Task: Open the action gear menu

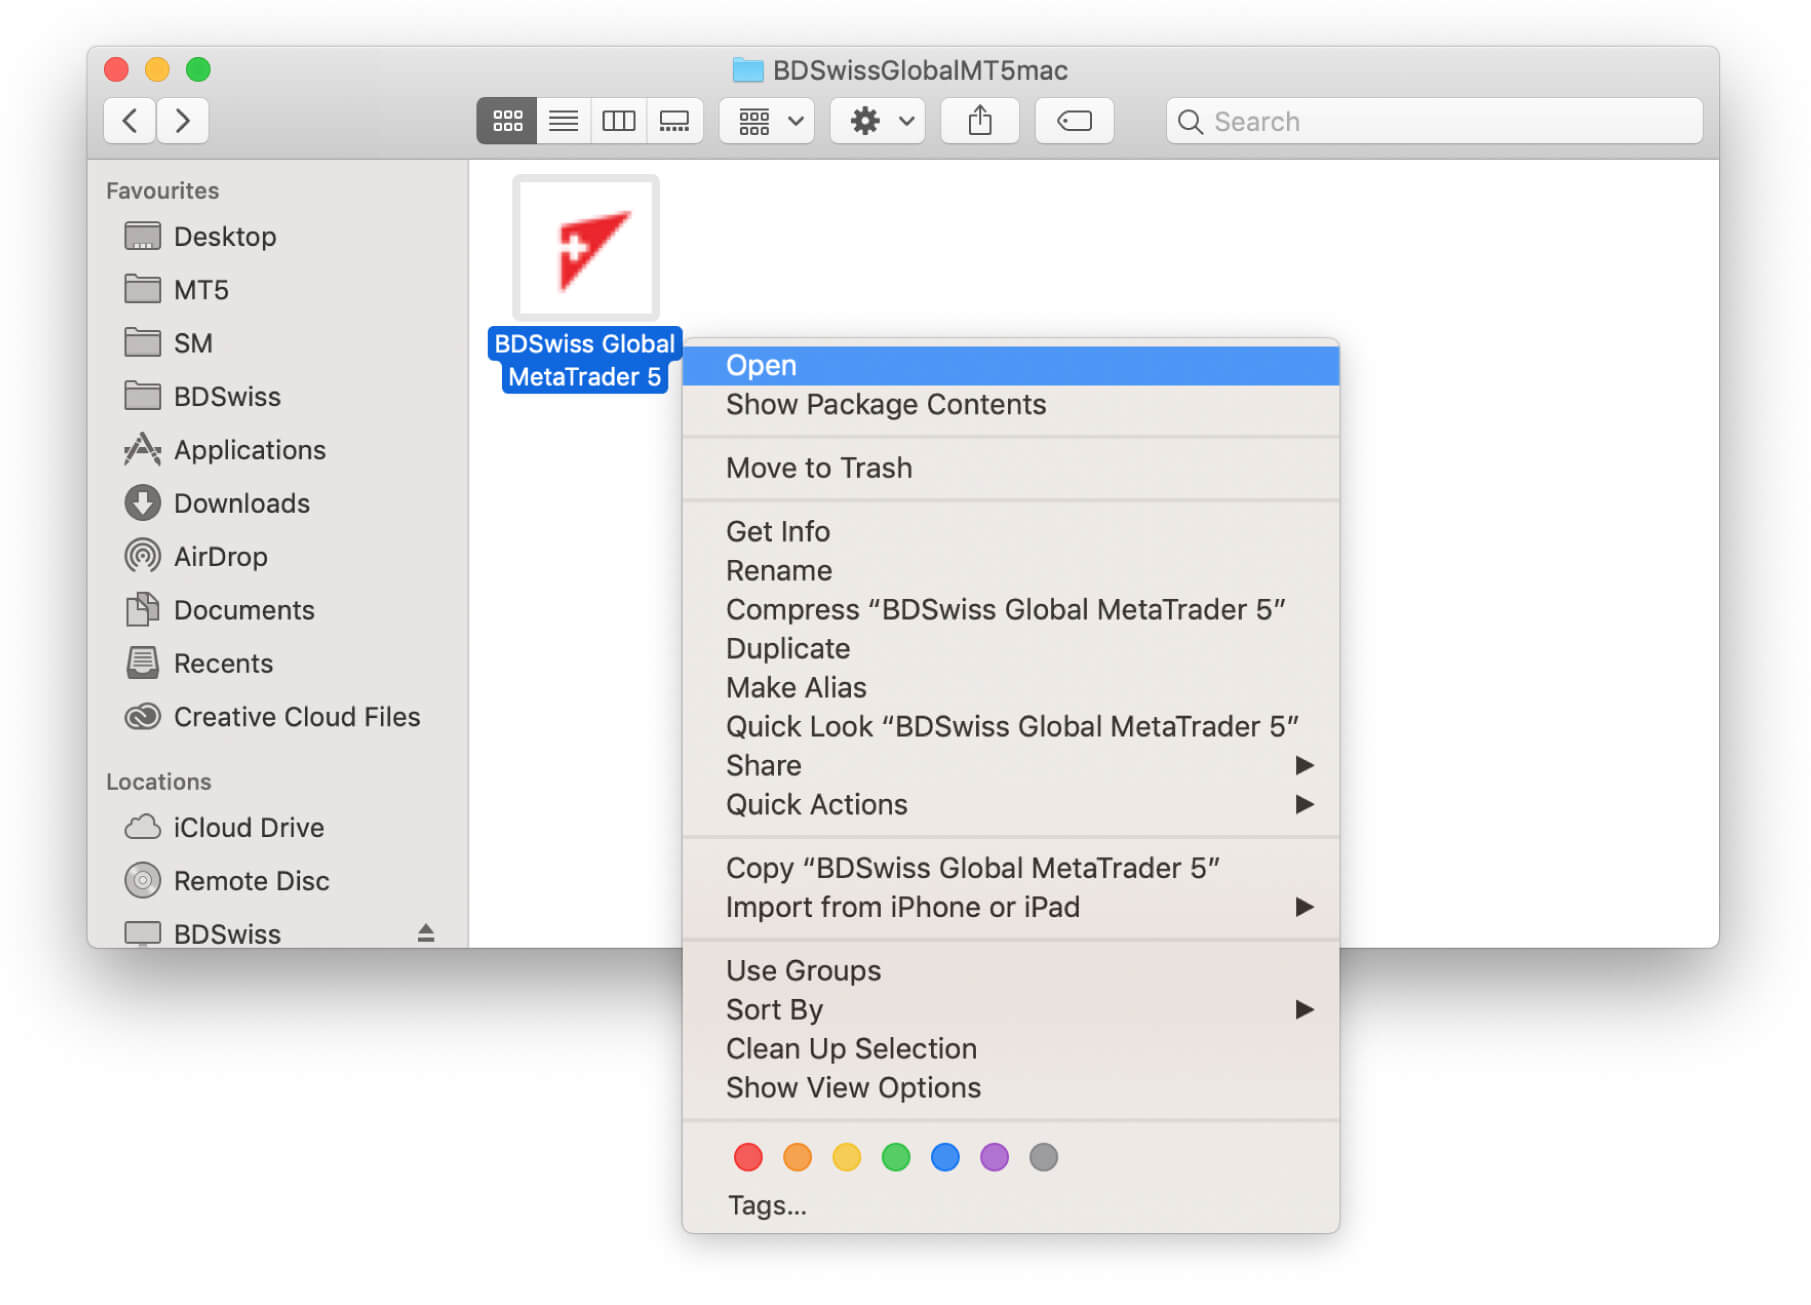Action: pyautogui.click(x=876, y=120)
